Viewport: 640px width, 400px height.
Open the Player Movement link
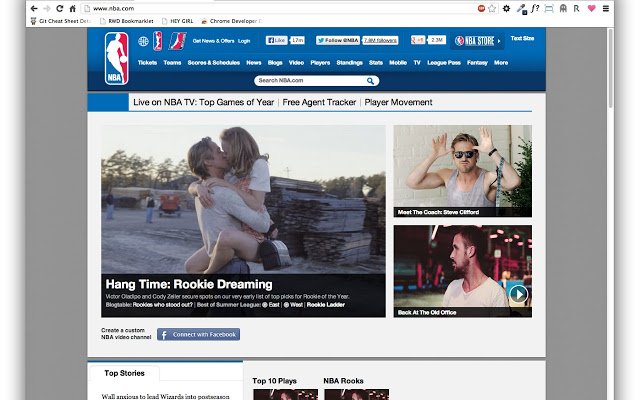pyautogui.click(x=398, y=102)
